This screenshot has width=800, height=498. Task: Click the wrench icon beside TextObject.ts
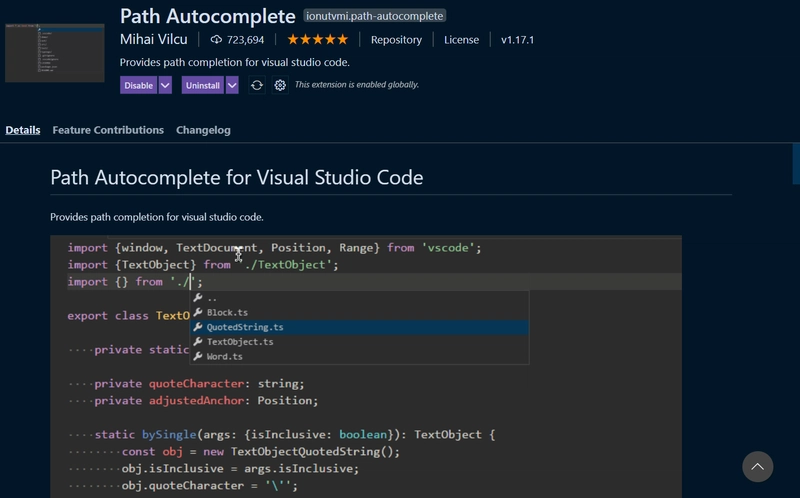pos(198,342)
